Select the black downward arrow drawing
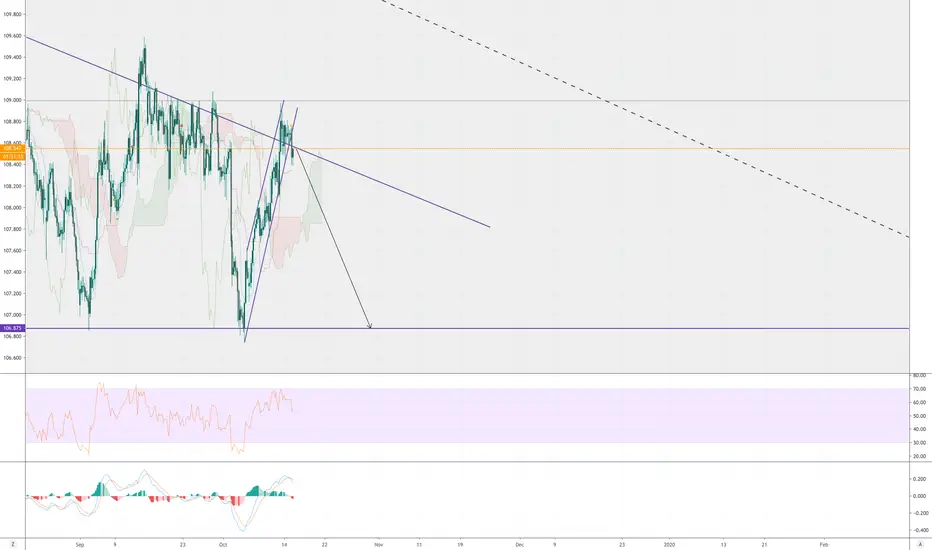932x550 pixels. [333, 238]
